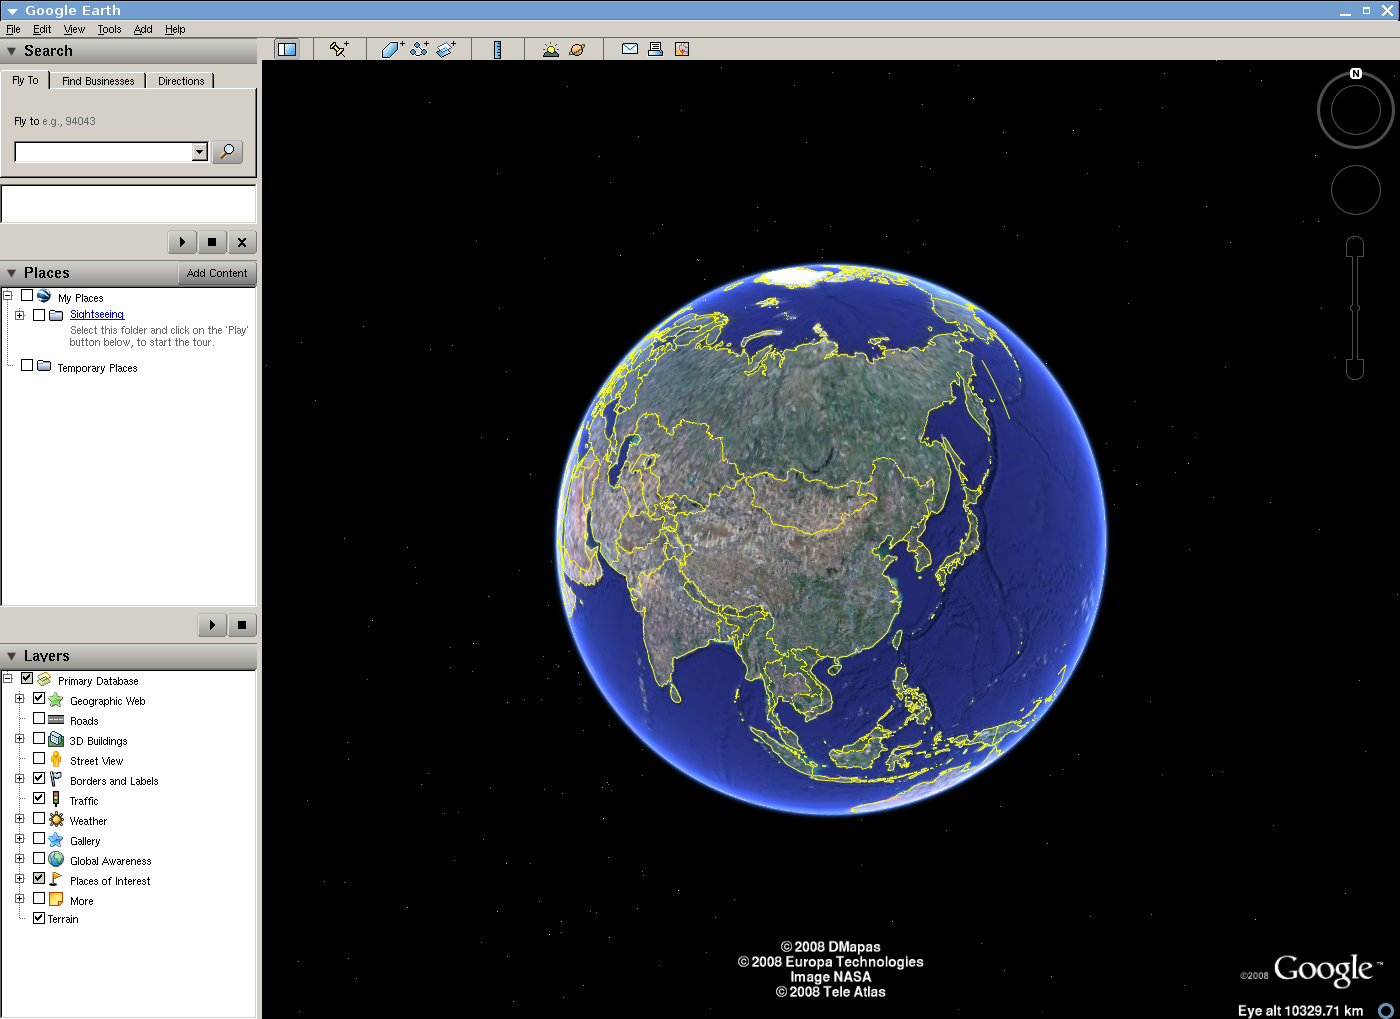
Task: Collapse the Search panel triangle
Action: click(11, 51)
